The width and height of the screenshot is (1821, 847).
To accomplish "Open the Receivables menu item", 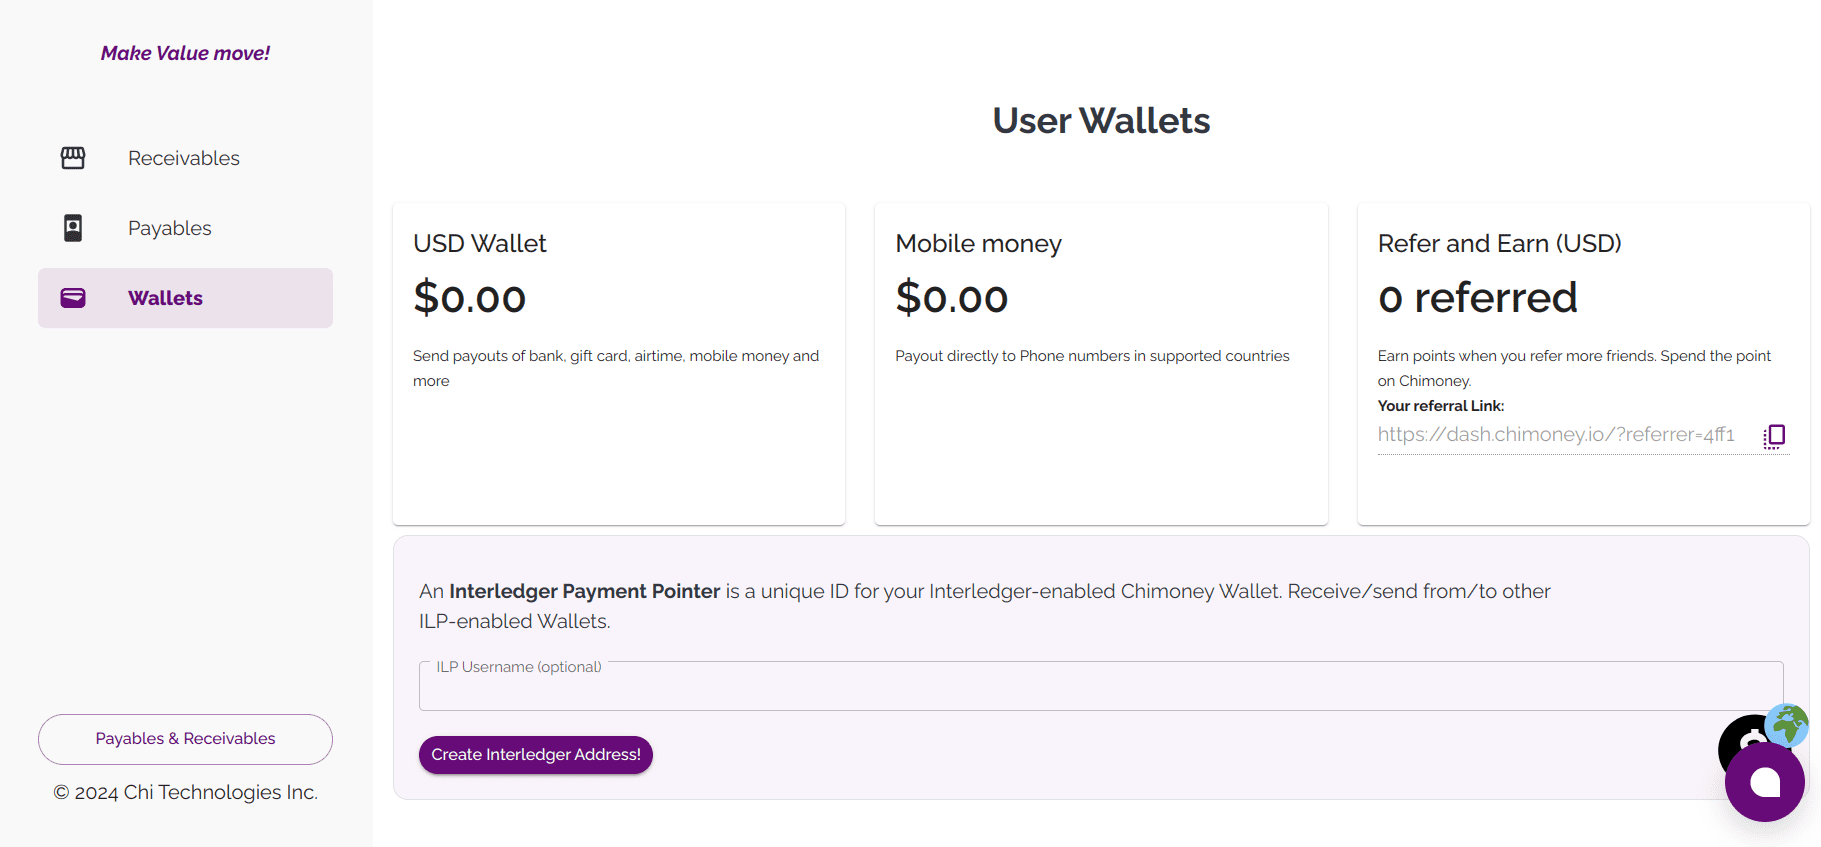I will (x=185, y=158).
